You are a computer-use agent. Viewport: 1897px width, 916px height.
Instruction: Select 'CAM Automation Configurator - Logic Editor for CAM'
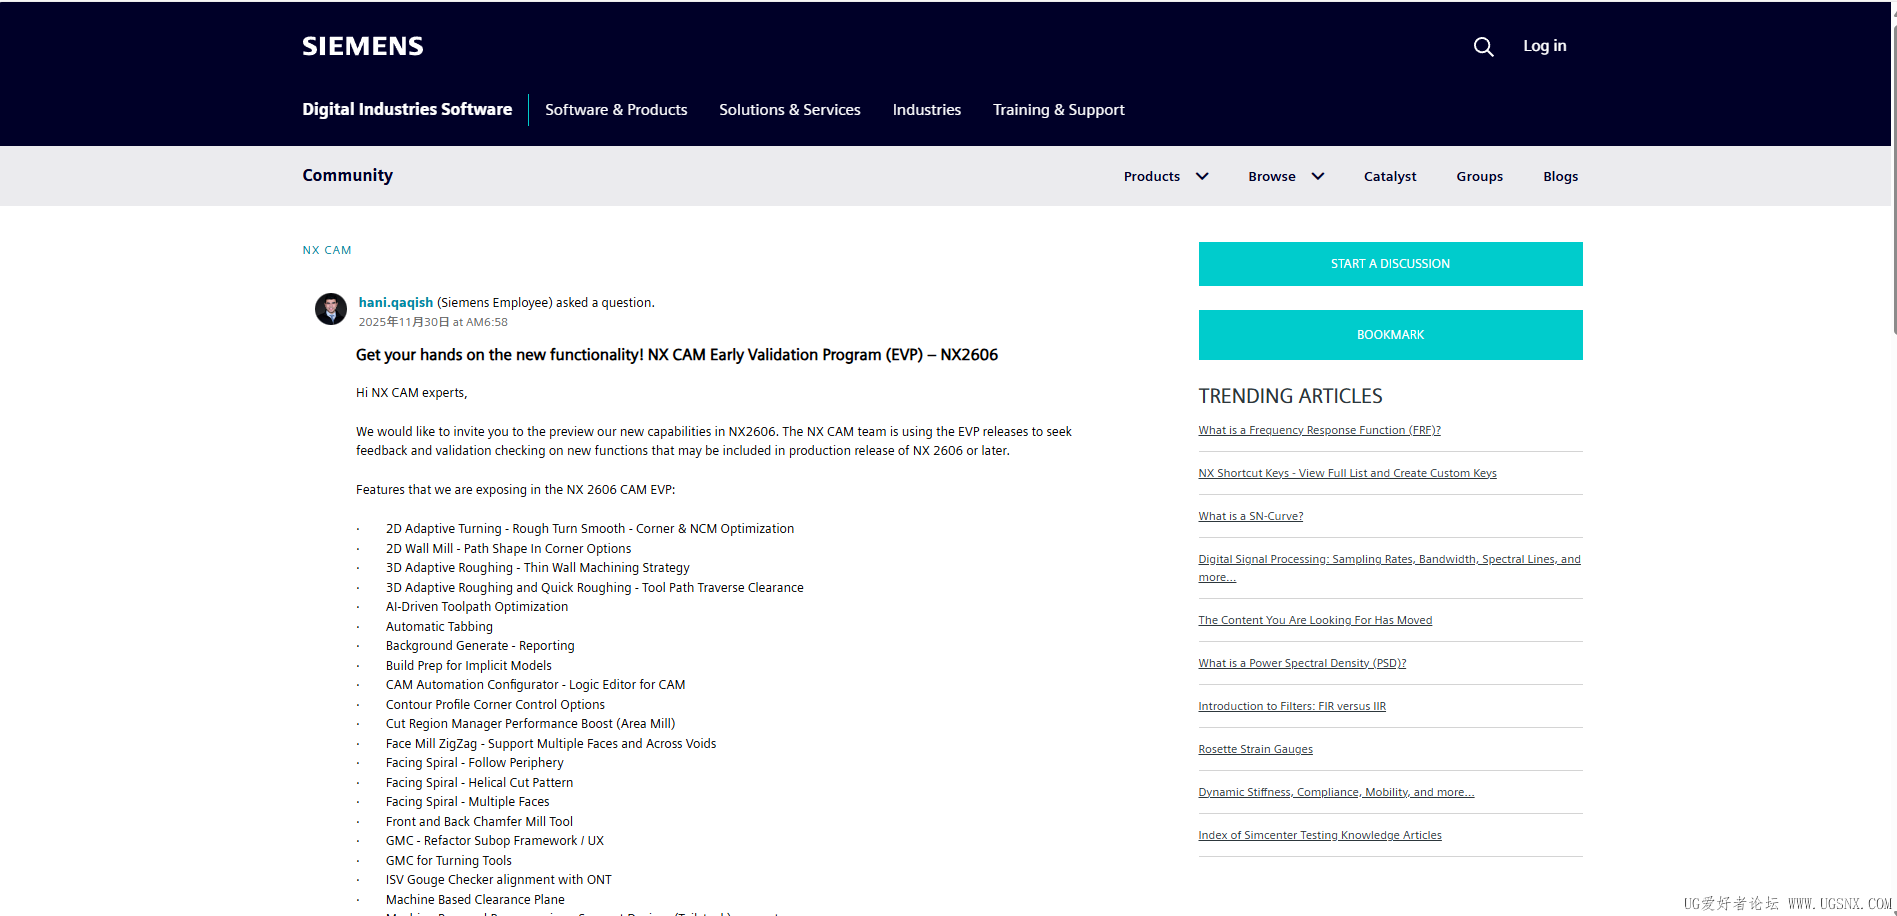pos(536,685)
